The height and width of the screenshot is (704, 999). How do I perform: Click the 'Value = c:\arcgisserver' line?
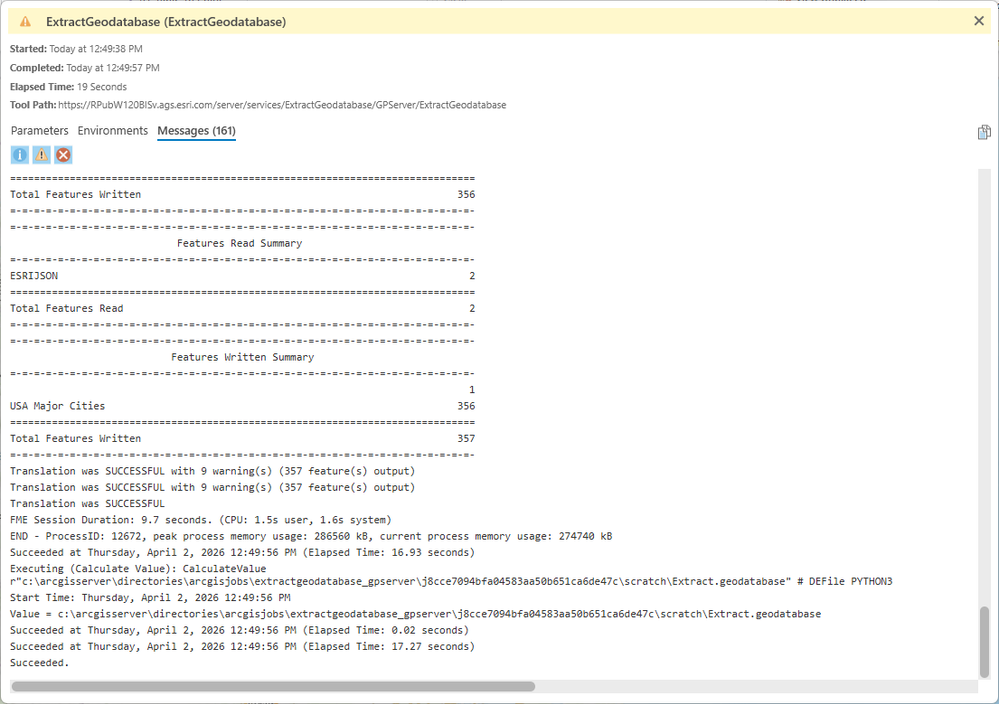pos(415,614)
